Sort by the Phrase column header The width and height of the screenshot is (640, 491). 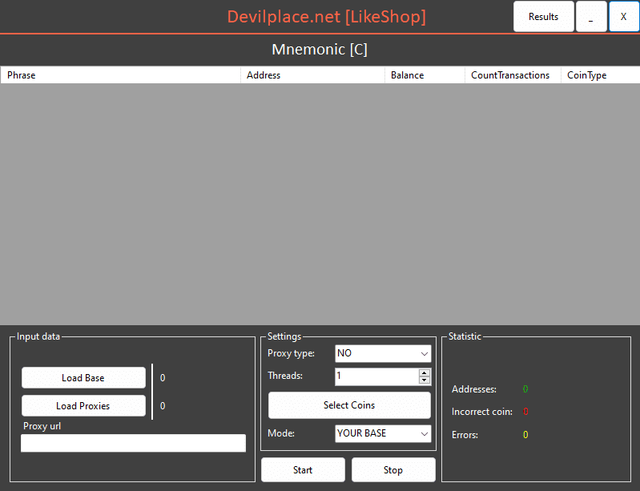coord(120,75)
